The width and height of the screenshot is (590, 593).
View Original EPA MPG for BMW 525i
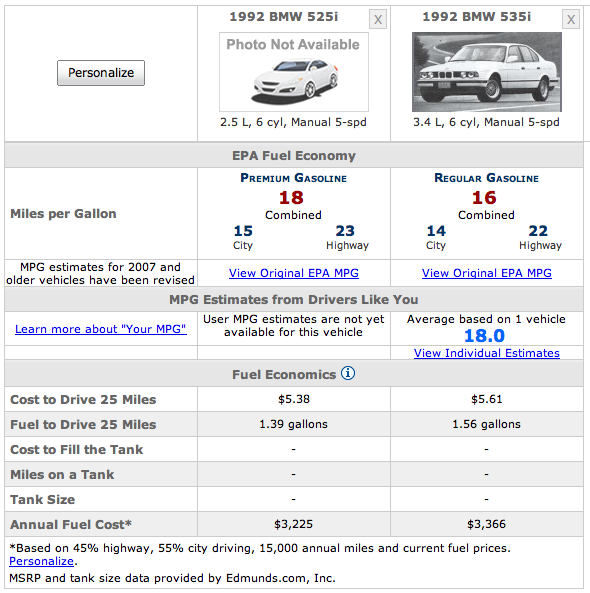(x=294, y=273)
